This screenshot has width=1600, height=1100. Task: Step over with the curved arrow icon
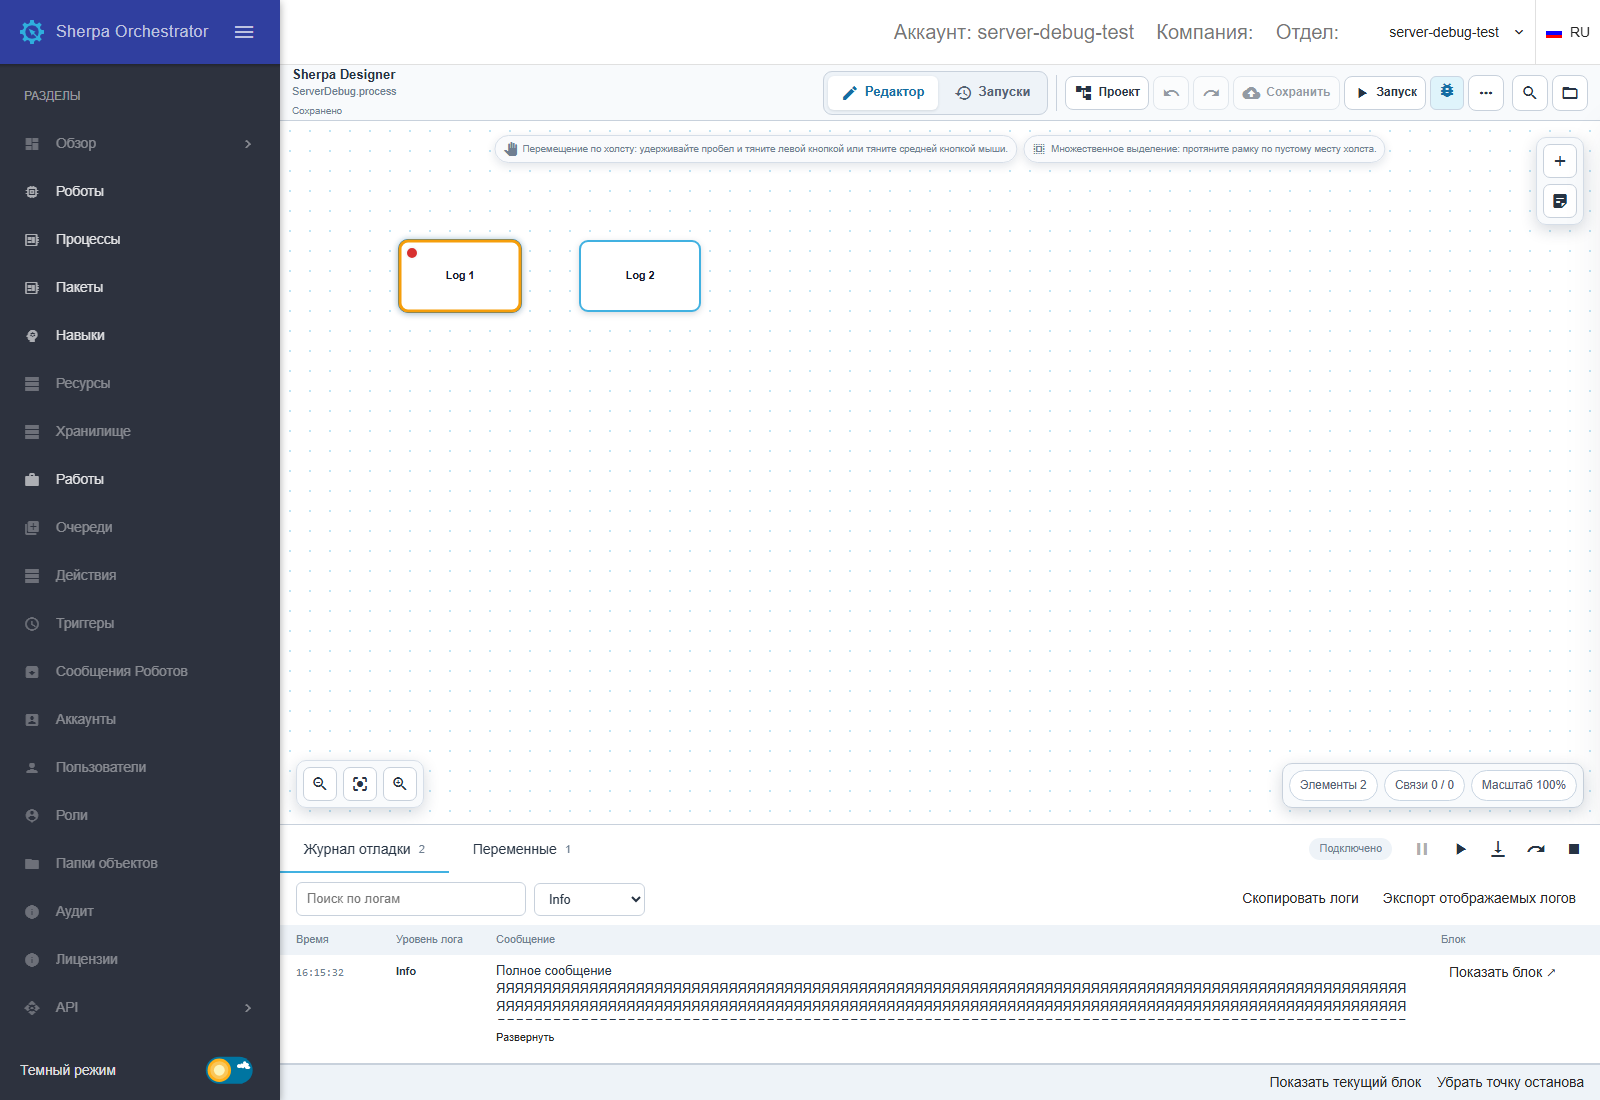tap(1536, 849)
